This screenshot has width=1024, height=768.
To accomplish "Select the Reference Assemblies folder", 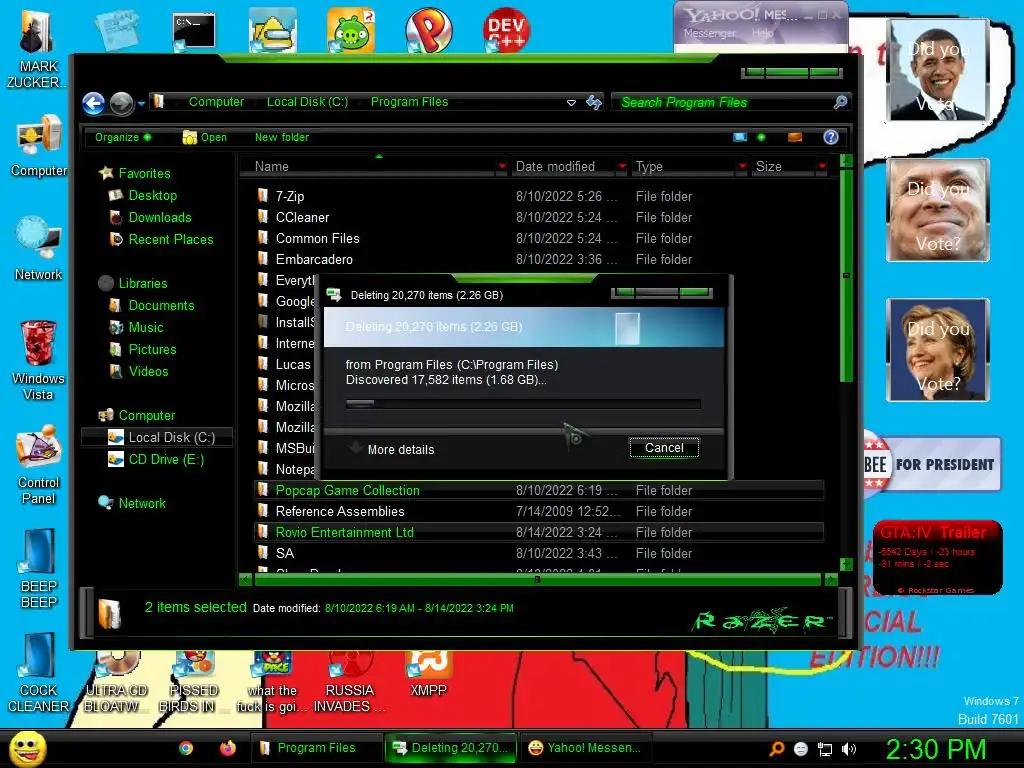I will point(539,511).
